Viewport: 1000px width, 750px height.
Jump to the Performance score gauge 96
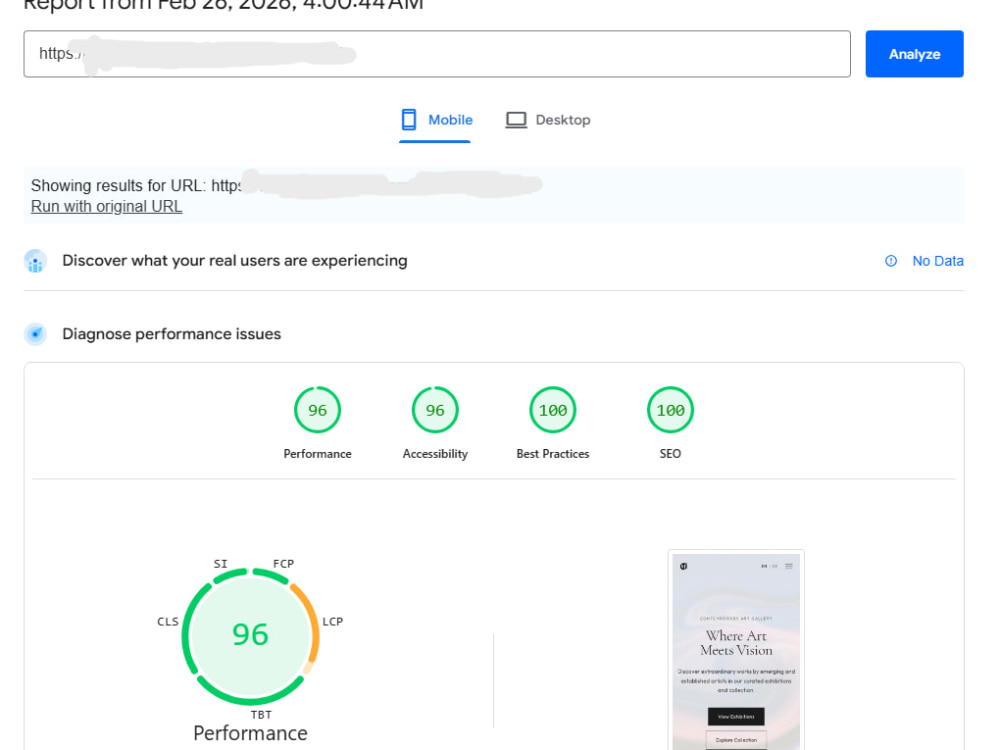[318, 410]
